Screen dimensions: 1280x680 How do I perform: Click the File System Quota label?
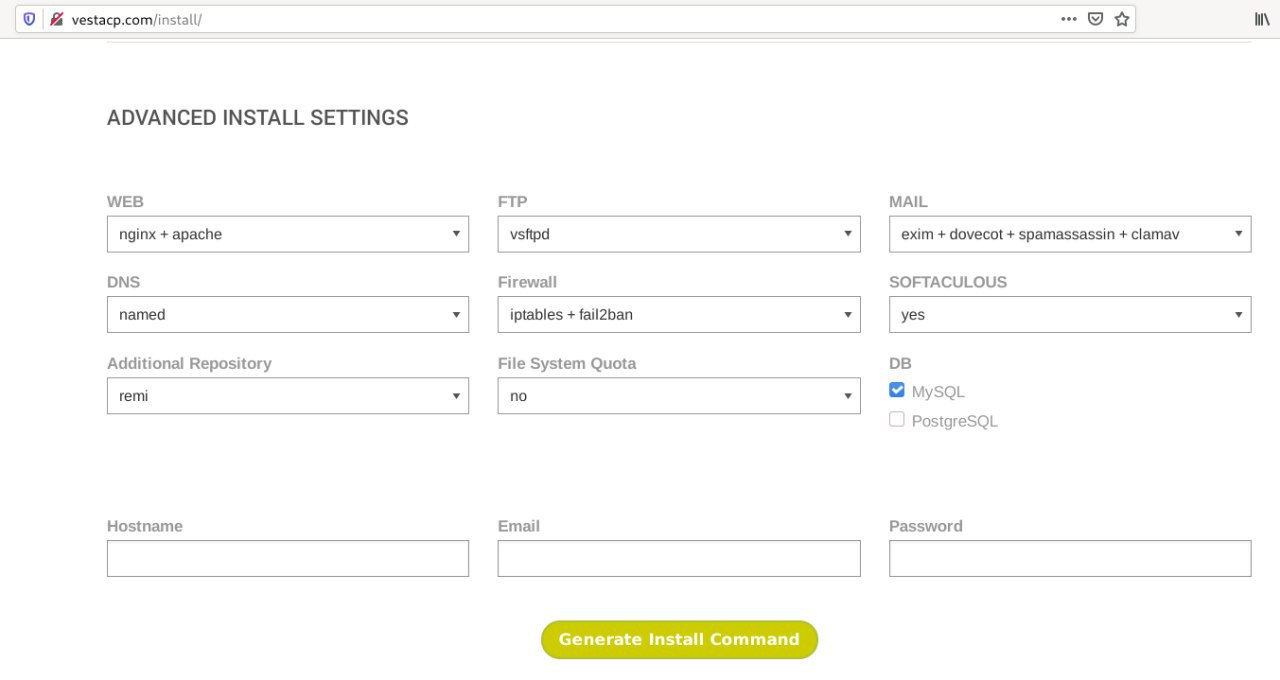[x=567, y=363]
